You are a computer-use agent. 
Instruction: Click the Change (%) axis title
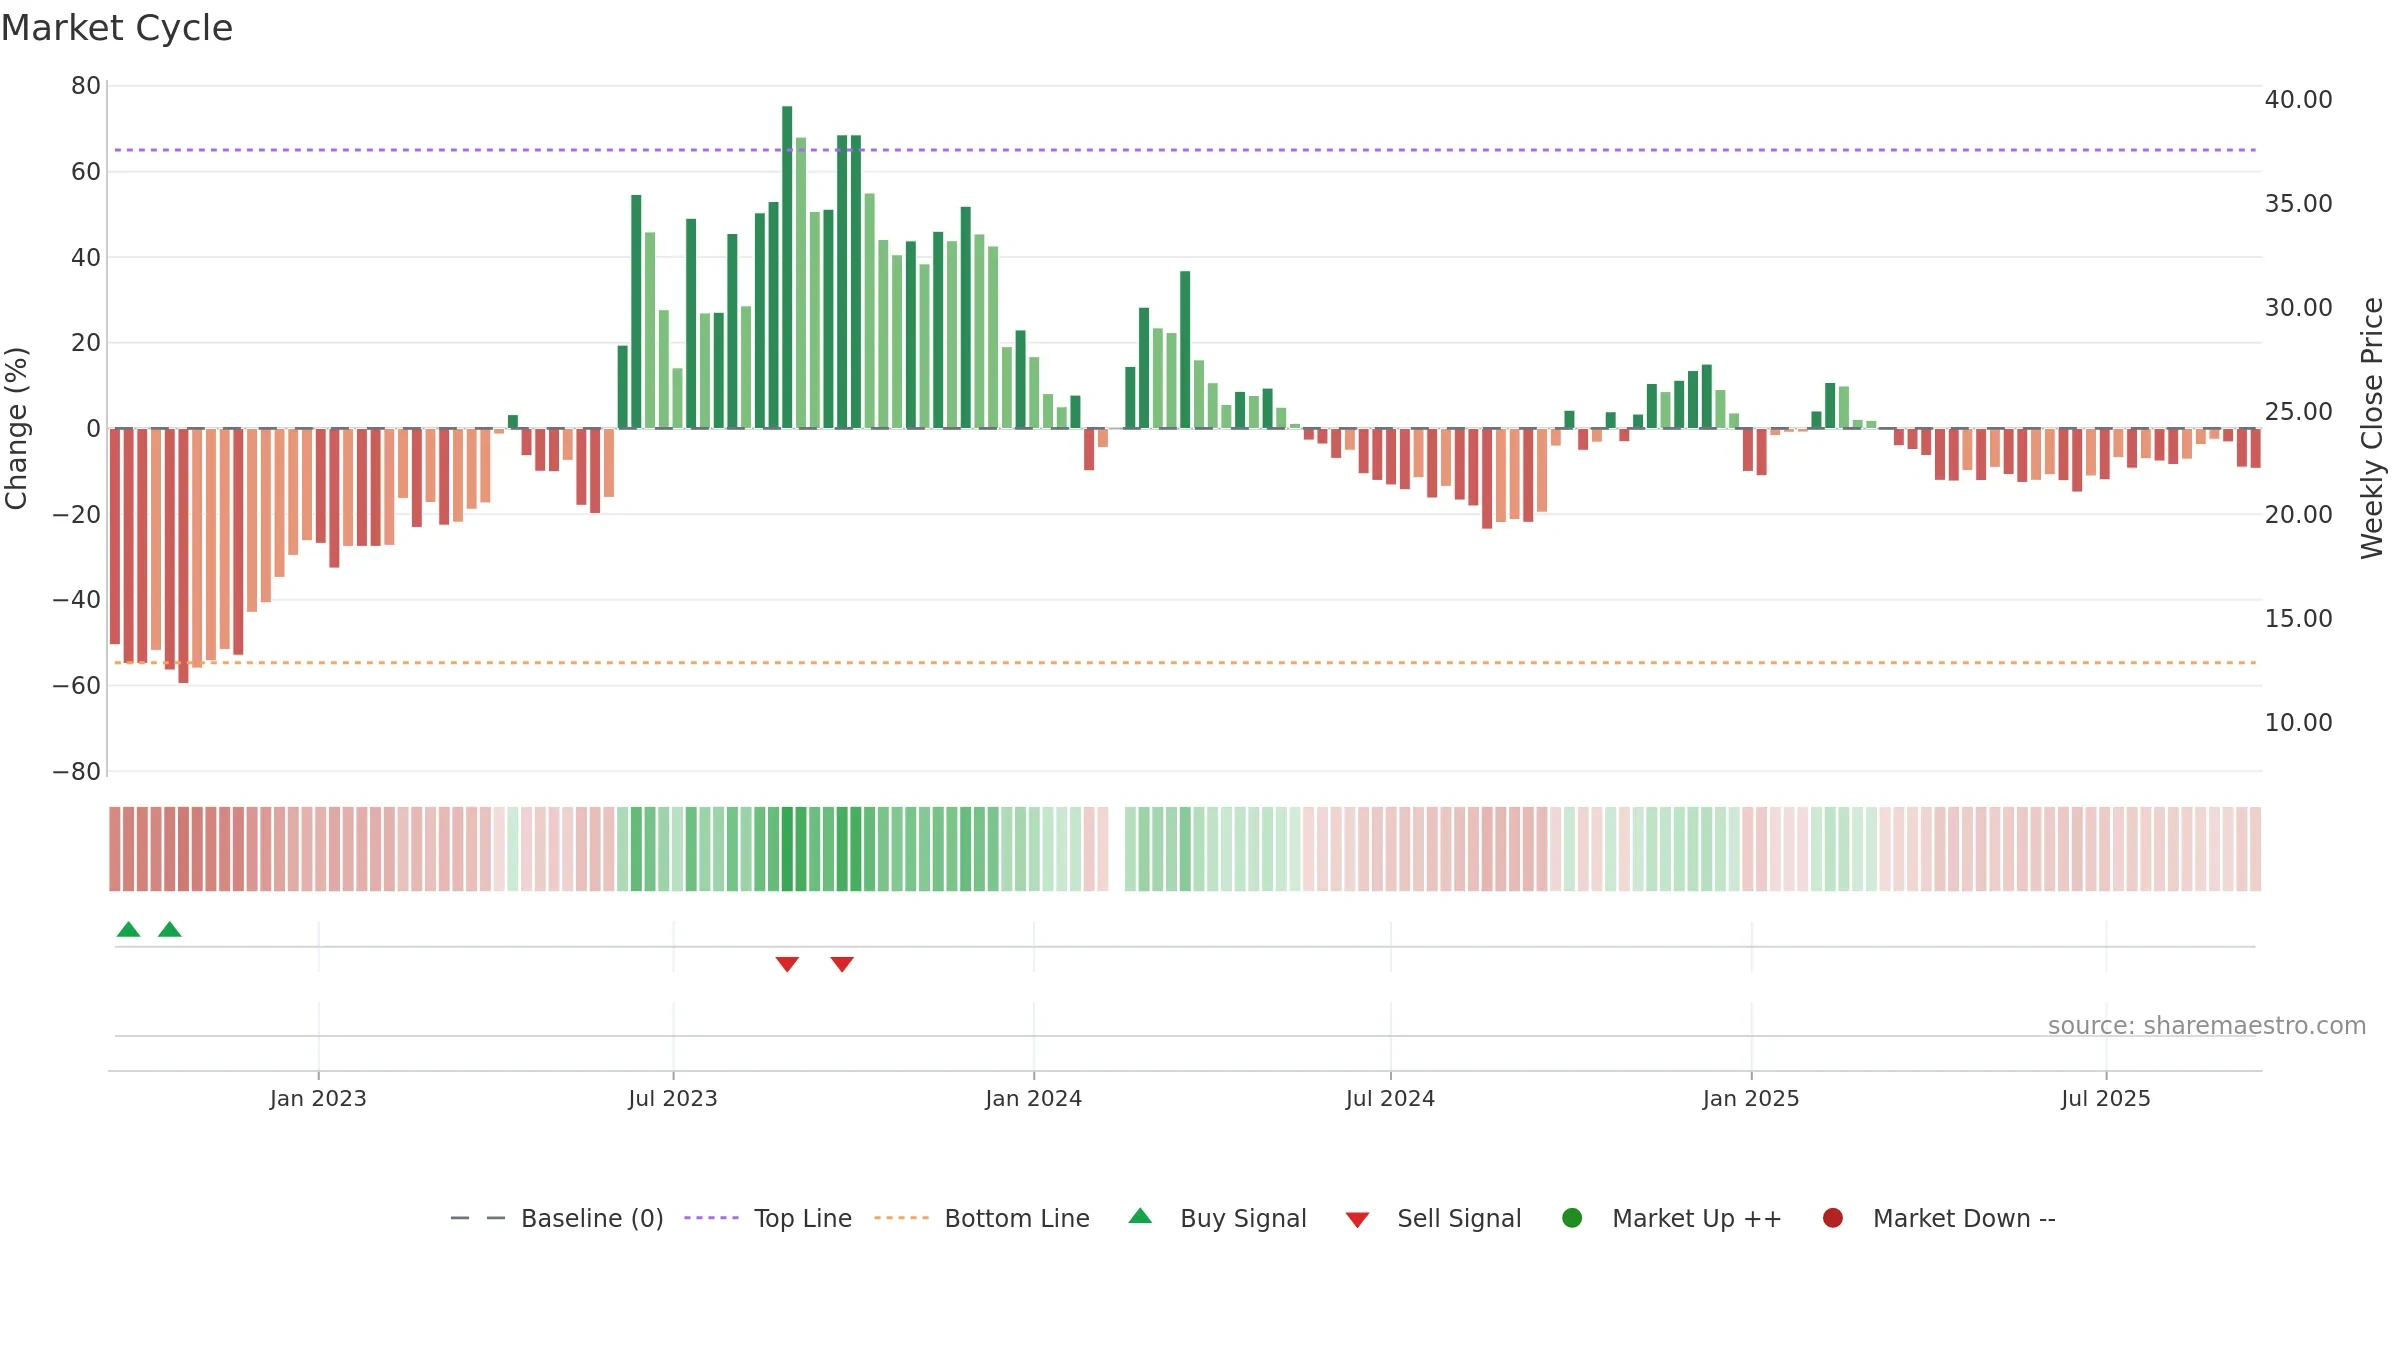(x=17, y=428)
